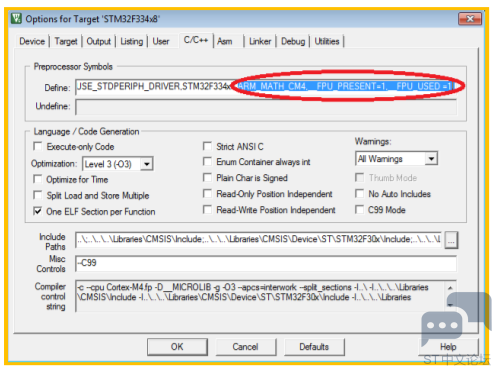Check Plain Char is Signed
The height and width of the screenshot is (375, 500).
coord(207,177)
